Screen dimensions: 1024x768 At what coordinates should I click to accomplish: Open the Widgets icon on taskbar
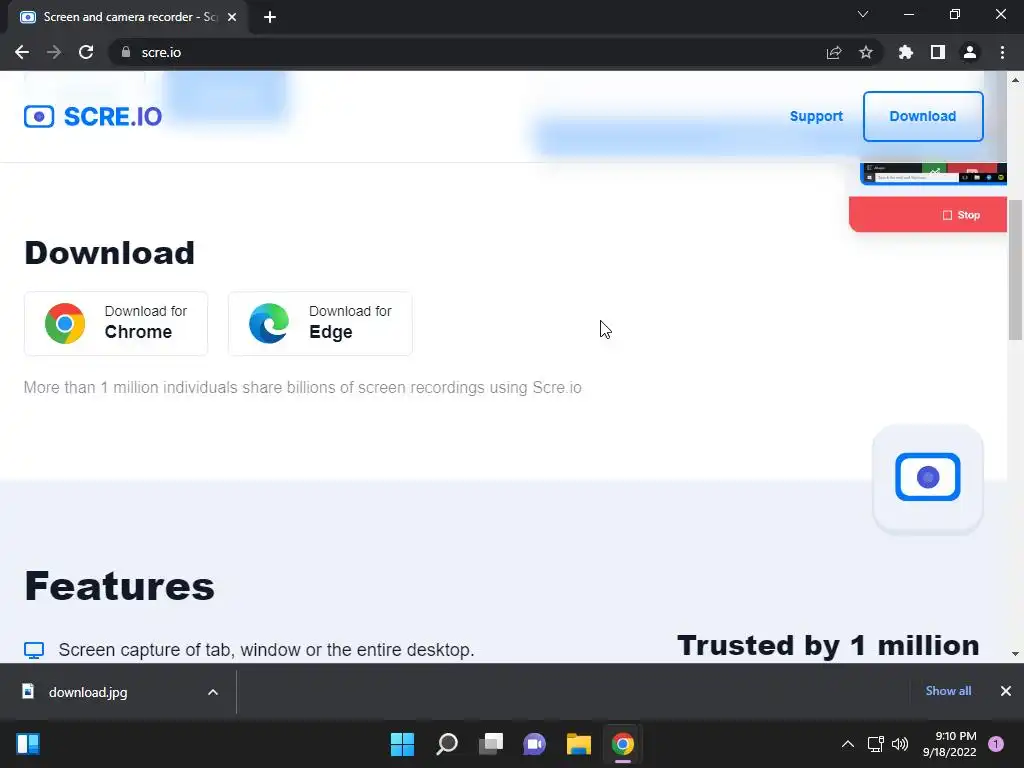tap(28, 744)
